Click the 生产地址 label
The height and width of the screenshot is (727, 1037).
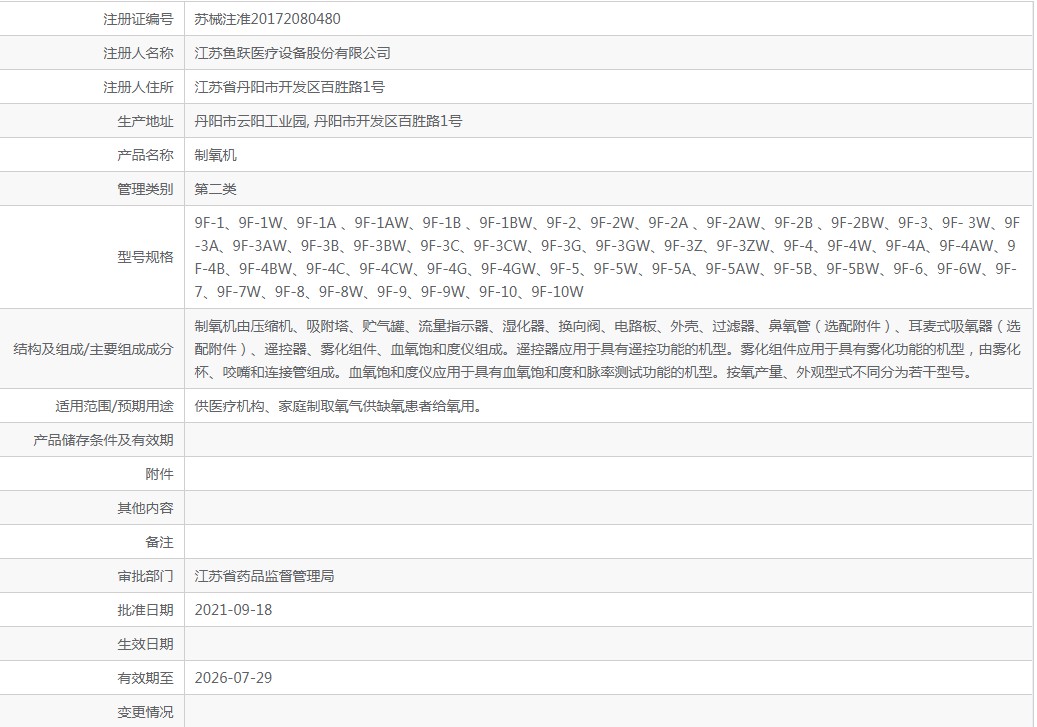point(145,121)
